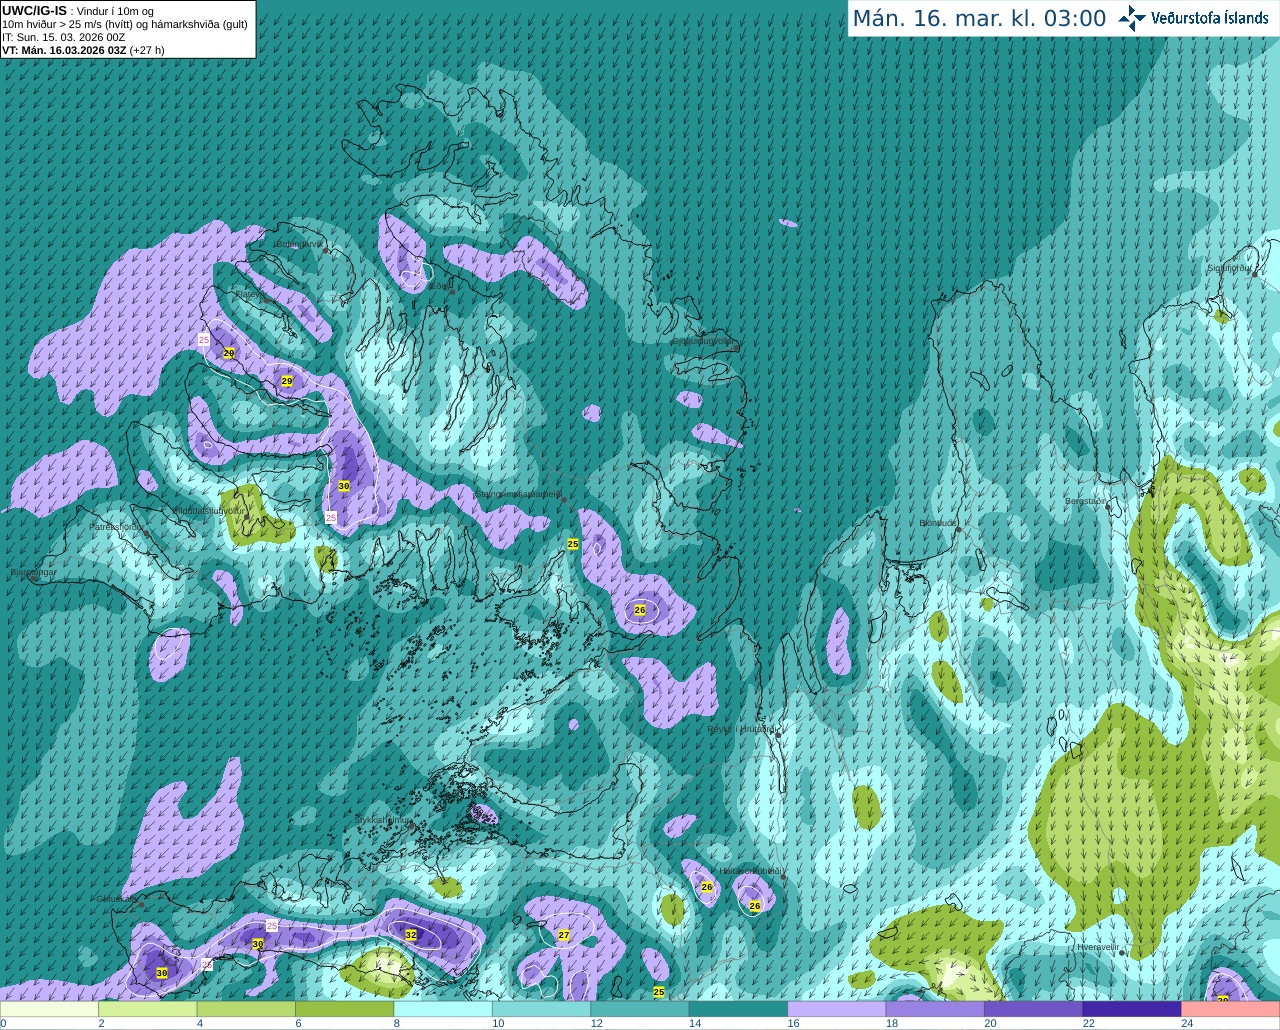Click the Stykkishólmur station label
This screenshot has width=1280, height=1030.
click(x=384, y=819)
